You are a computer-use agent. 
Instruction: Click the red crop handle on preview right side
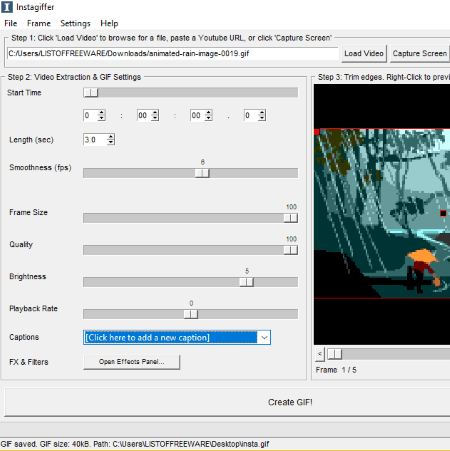coord(443,213)
